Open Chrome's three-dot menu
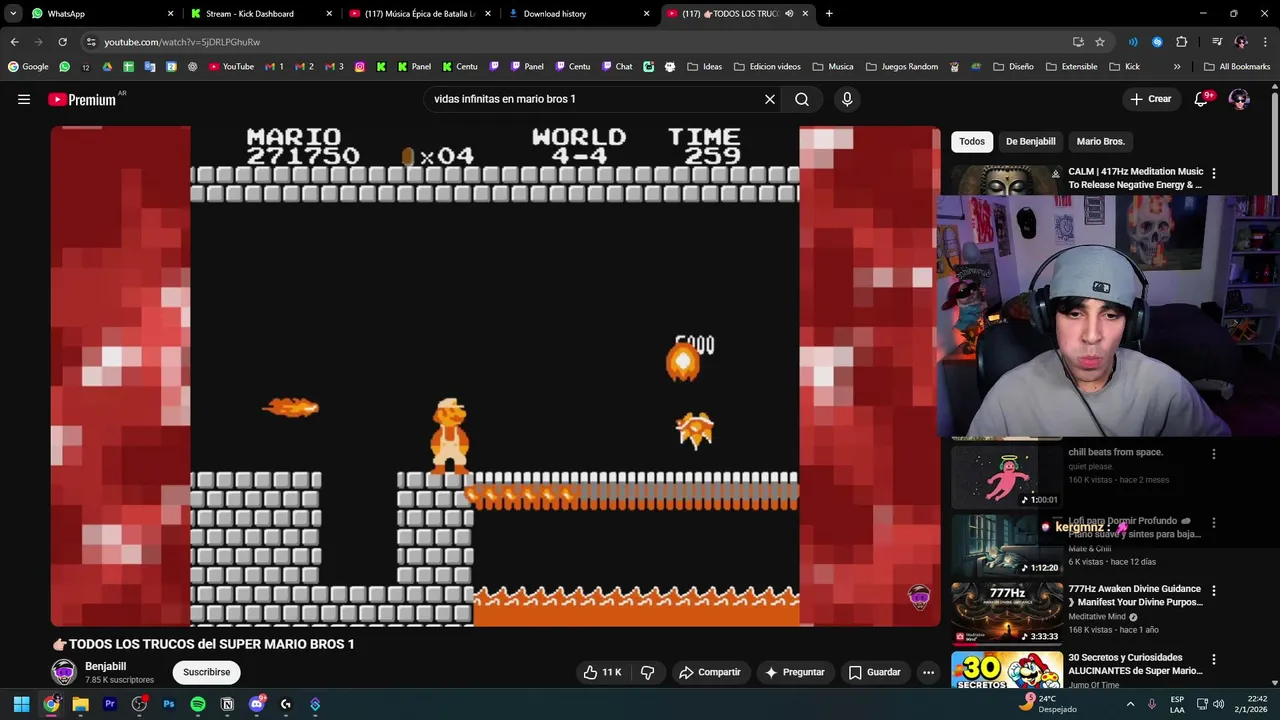The image size is (1280, 720). point(1265,42)
